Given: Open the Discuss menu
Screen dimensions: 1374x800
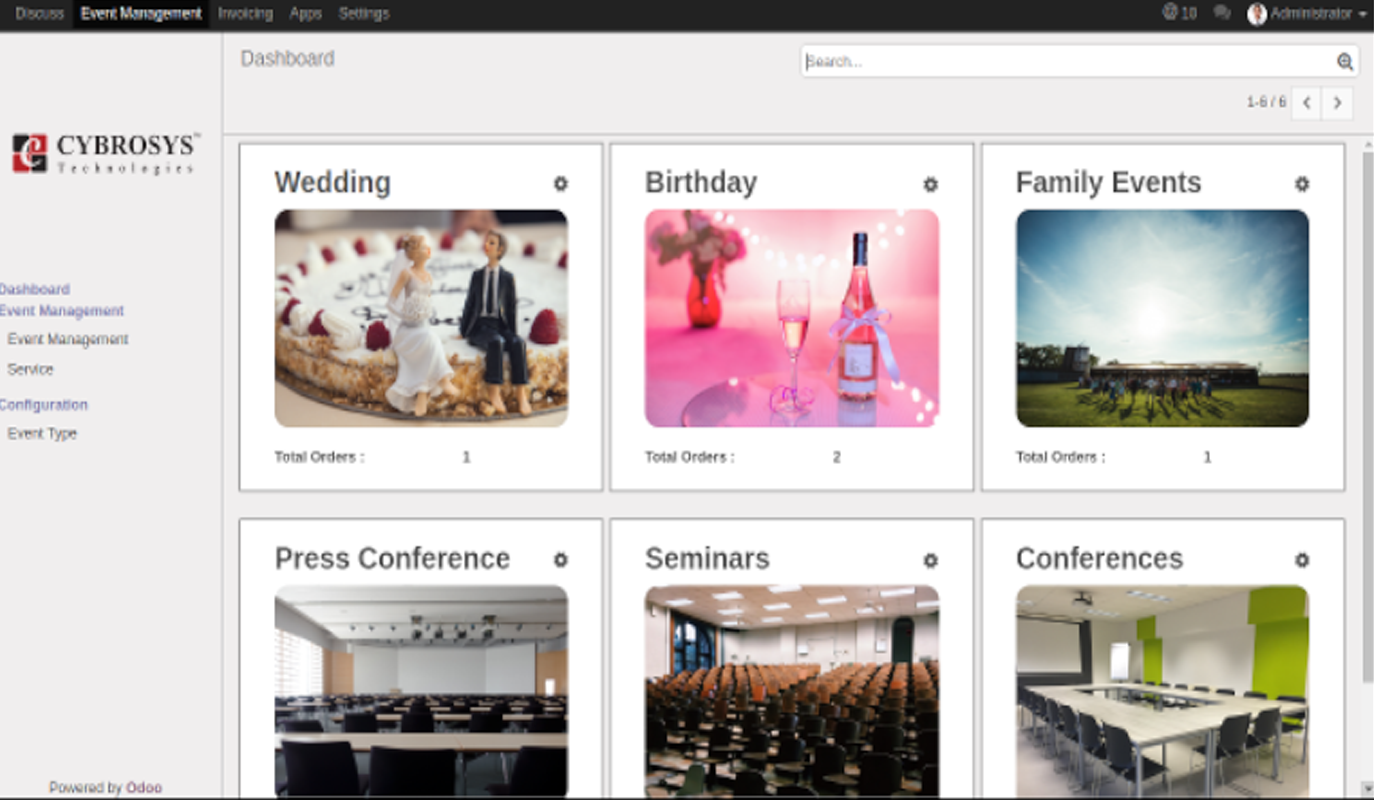Looking at the screenshot, I should (40, 13).
